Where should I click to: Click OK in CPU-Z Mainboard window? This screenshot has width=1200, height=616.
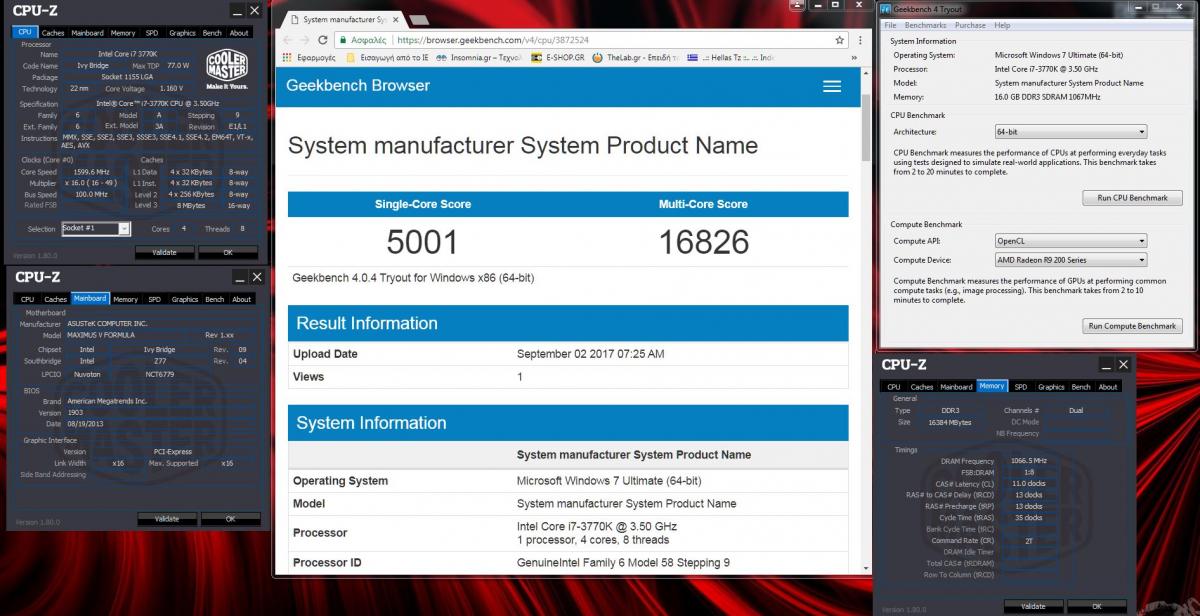pos(230,519)
